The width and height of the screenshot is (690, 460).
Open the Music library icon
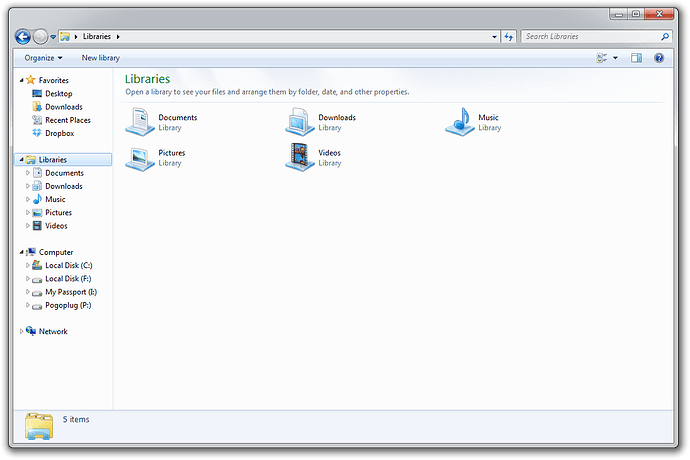coord(460,122)
